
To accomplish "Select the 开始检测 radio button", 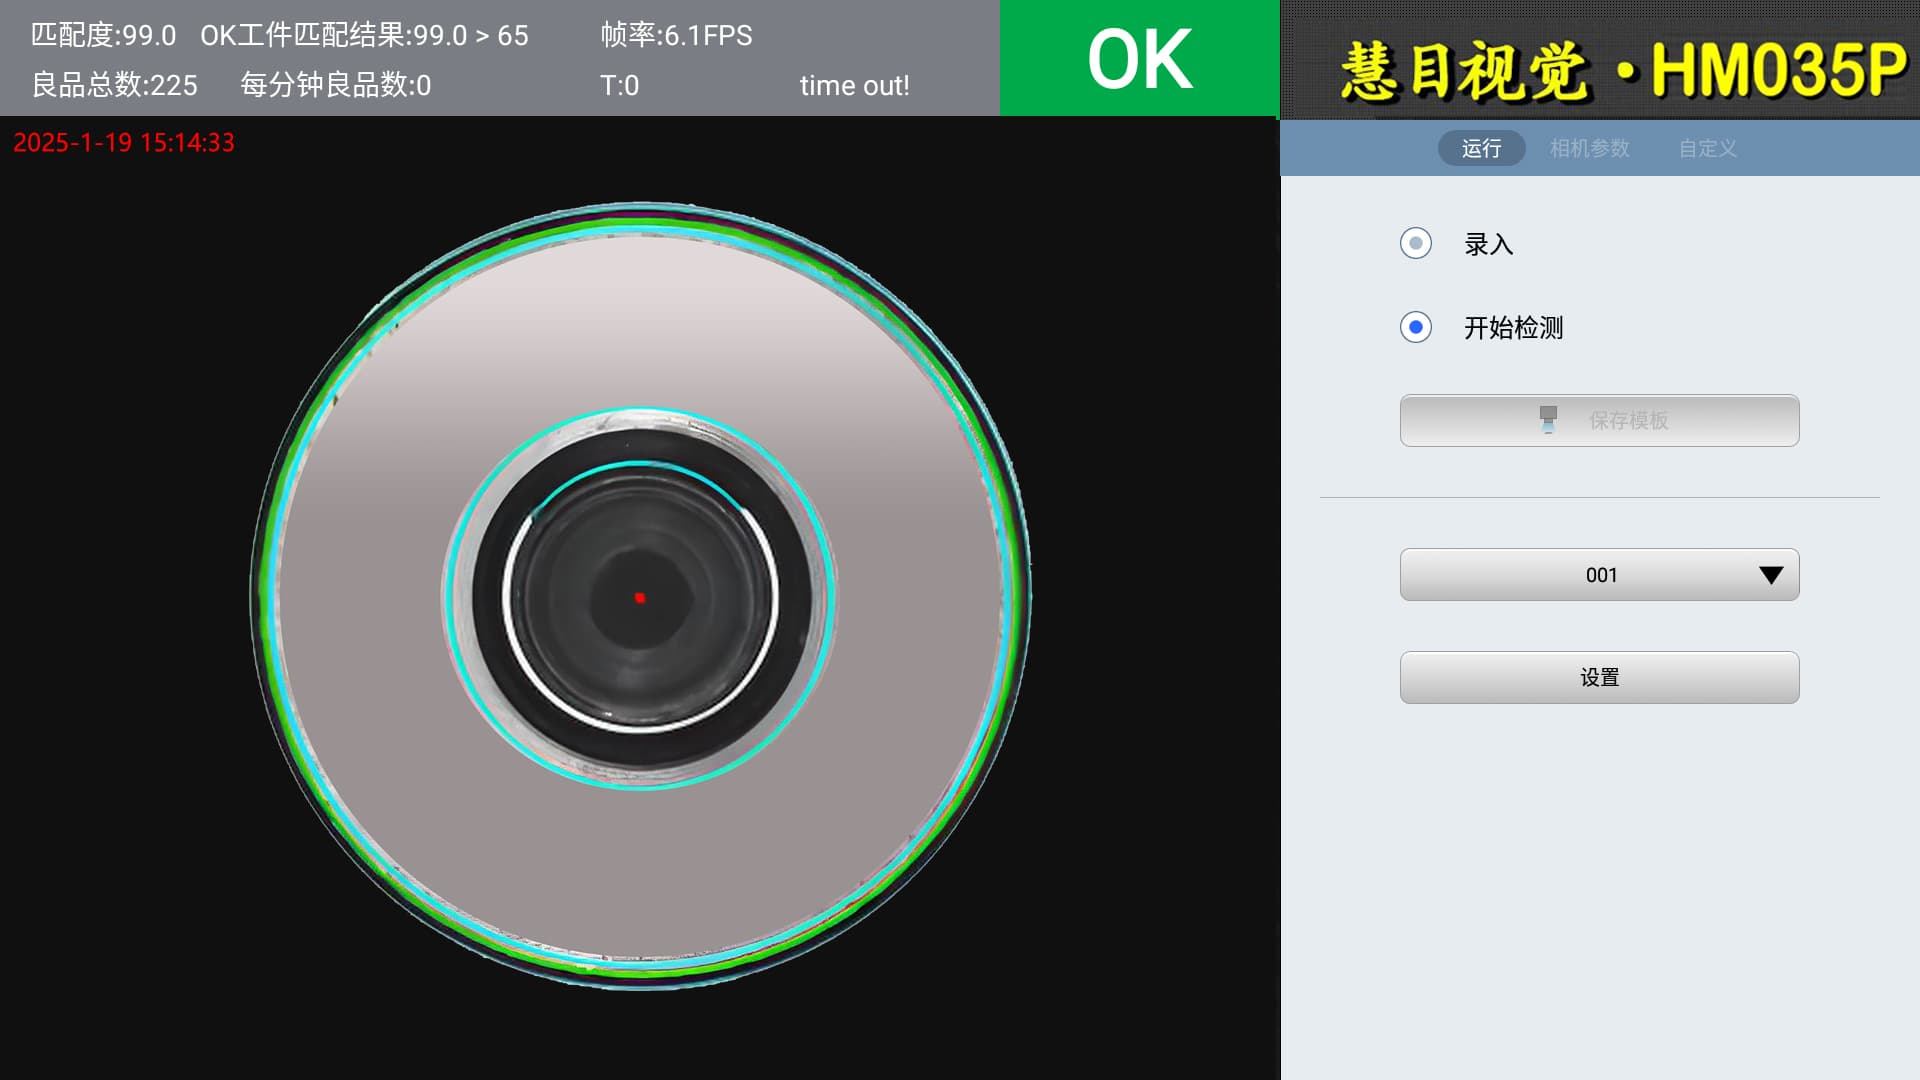I will point(1416,328).
